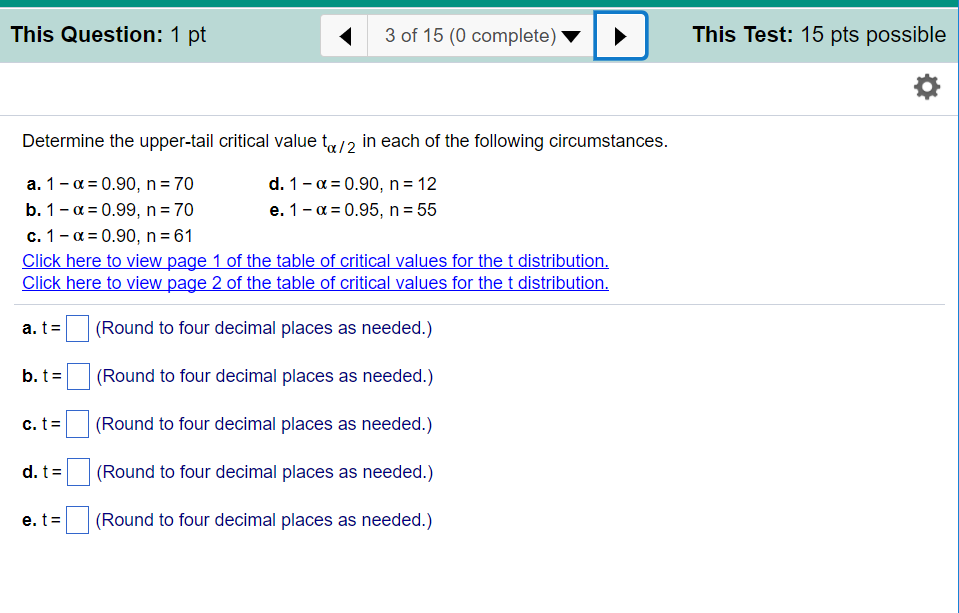Viewport: 959px width, 613px height.
Task: Expand the question navigation dropdown arrow
Action: pos(570,35)
